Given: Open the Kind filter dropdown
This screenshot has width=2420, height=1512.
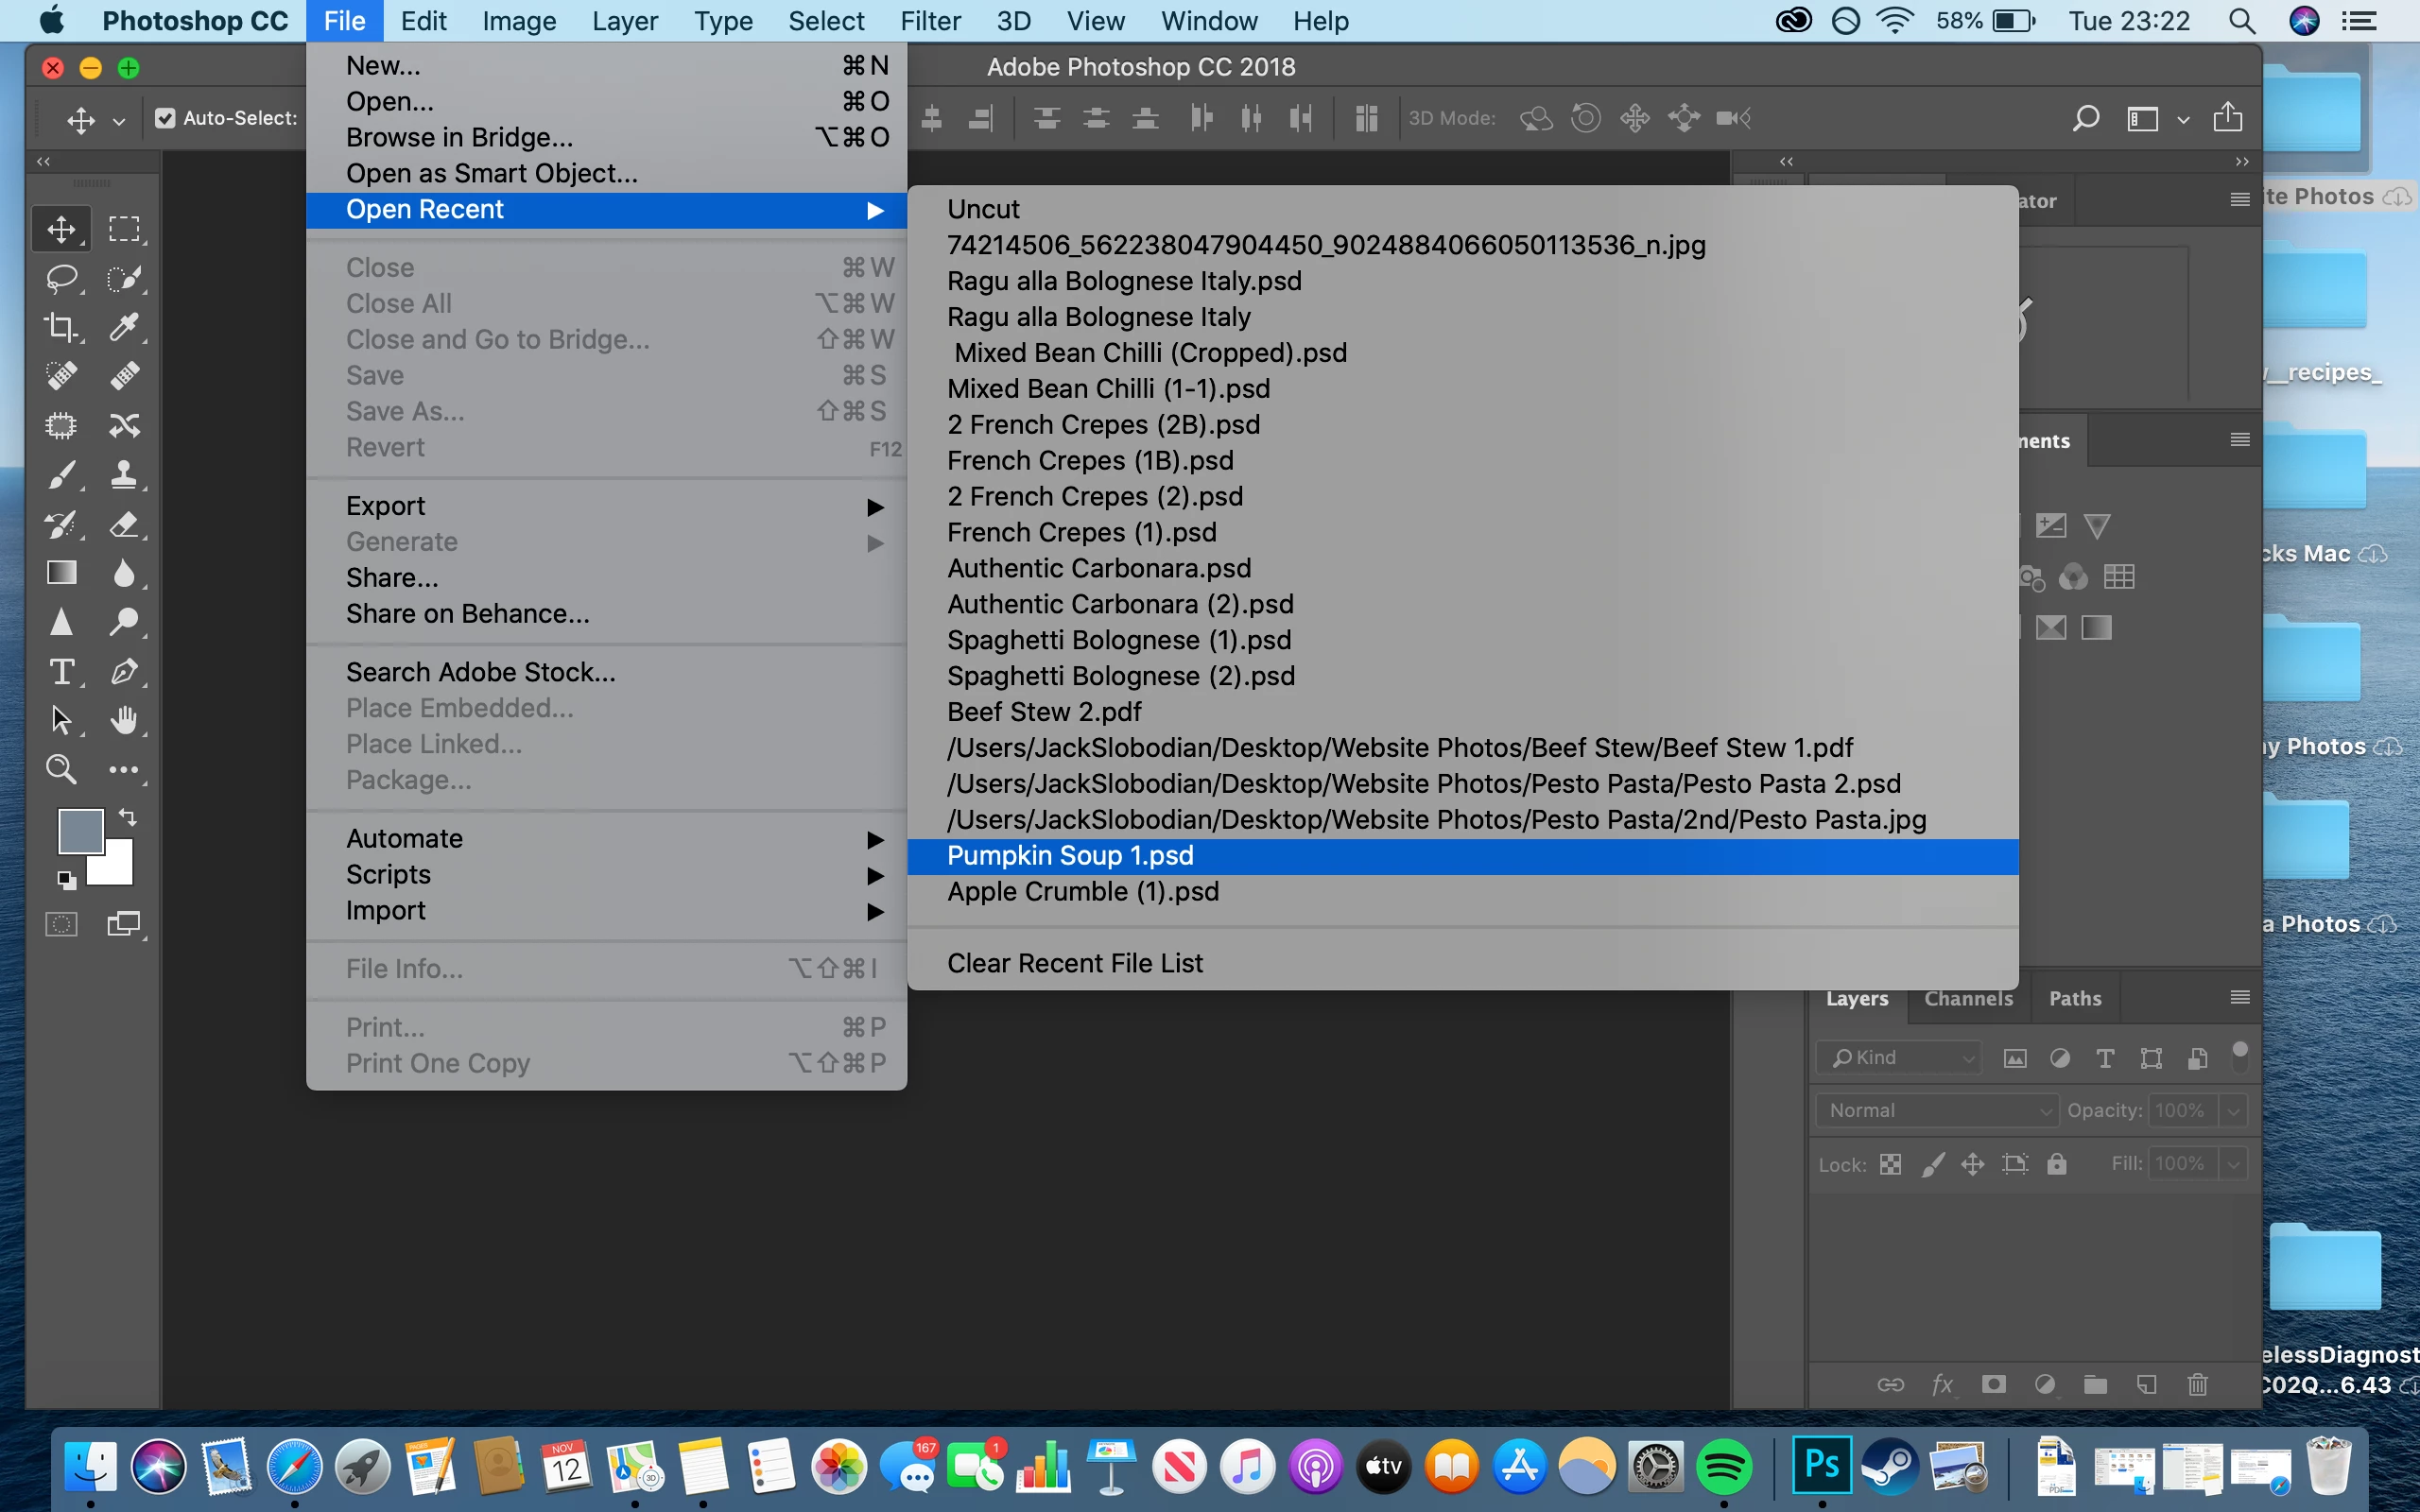Looking at the screenshot, I should tap(1900, 1057).
